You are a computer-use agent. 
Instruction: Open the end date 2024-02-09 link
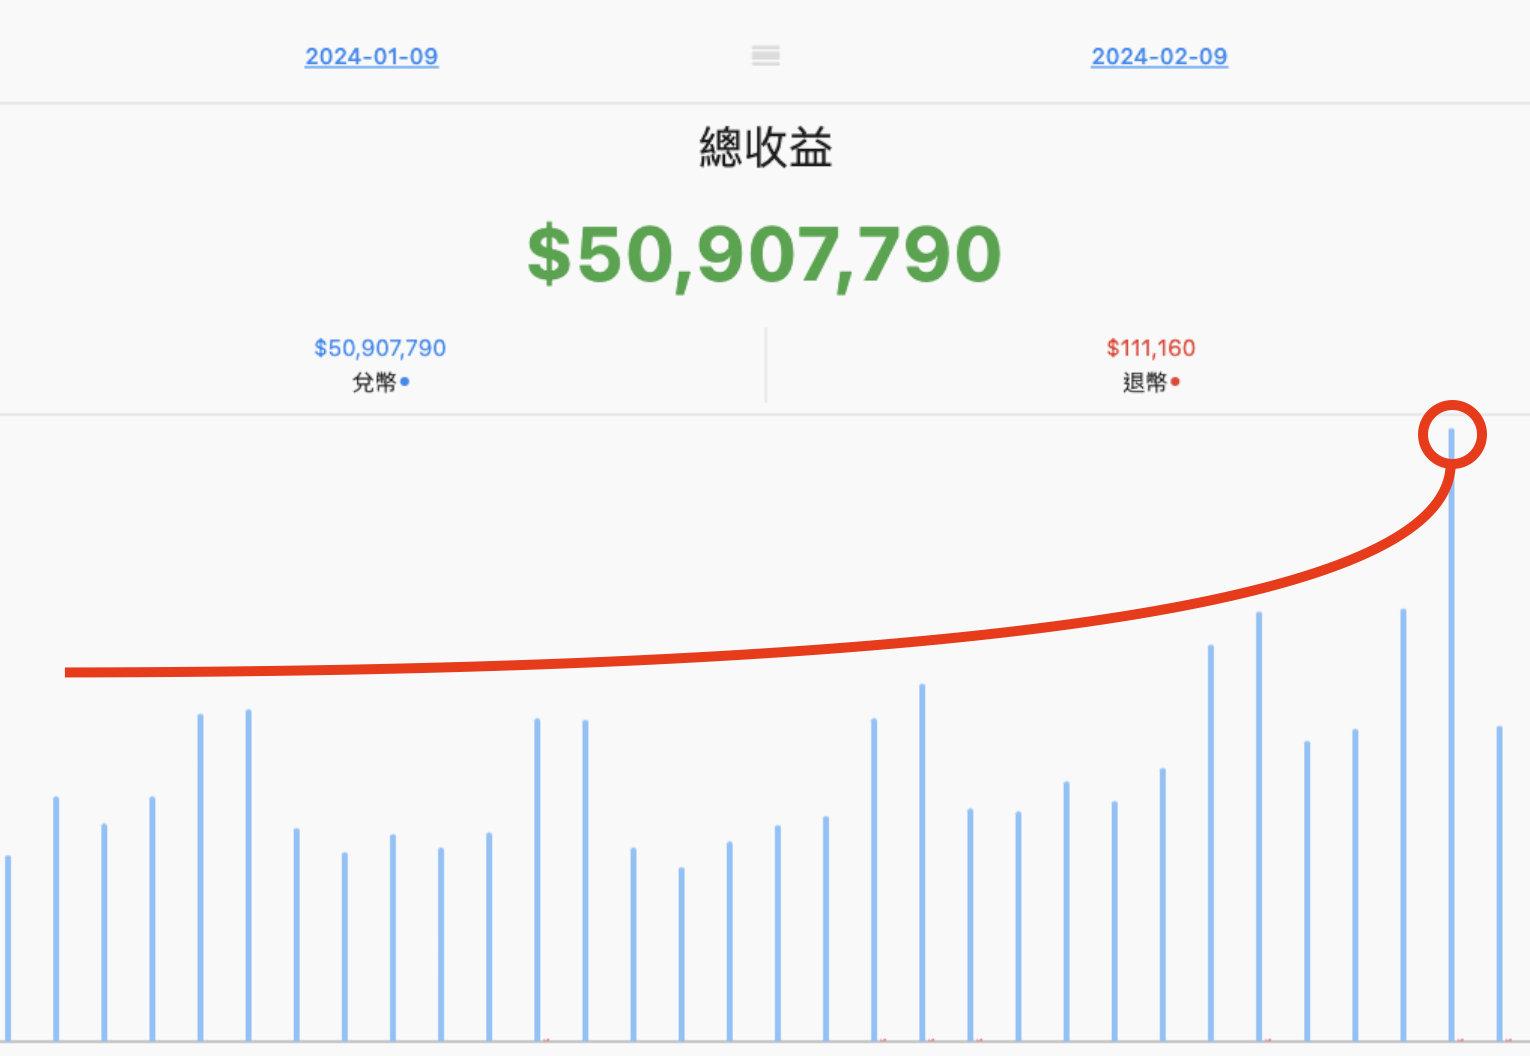click(1159, 57)
